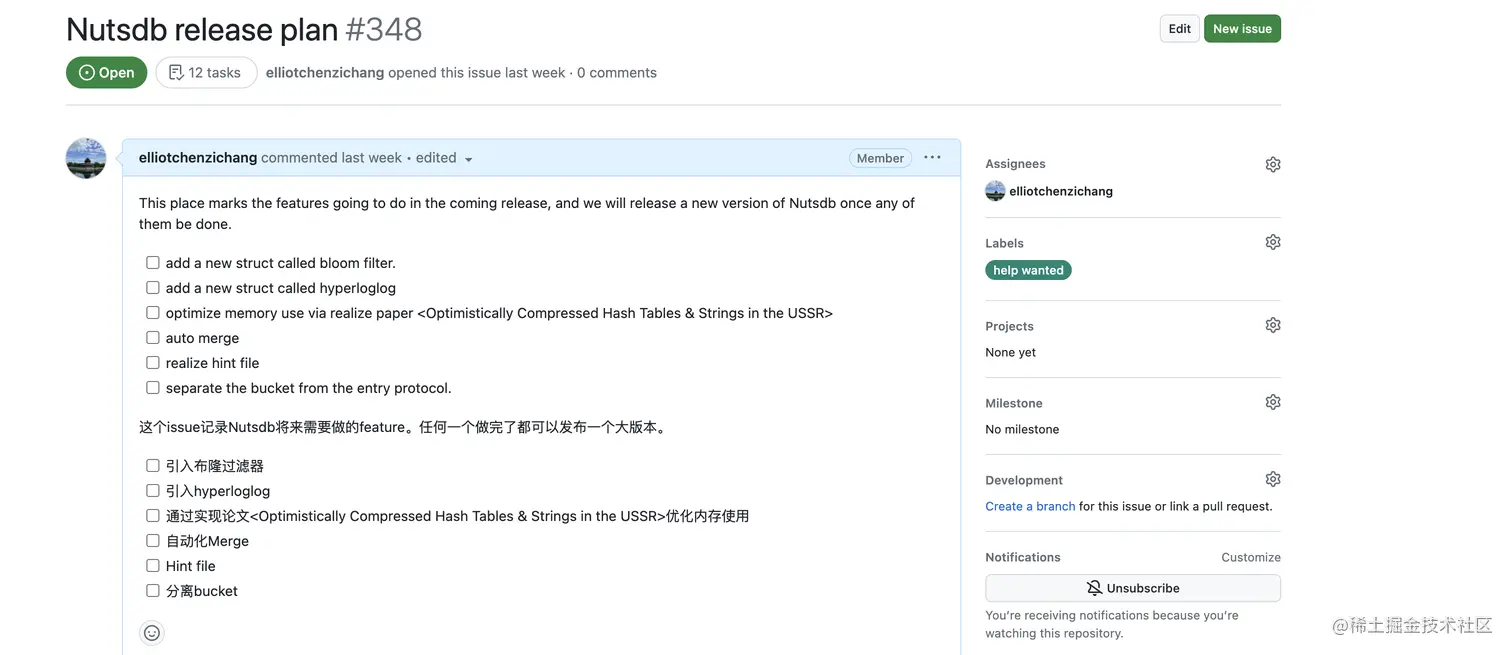The height and width of the screenshot is (655, 1512).
Task: Click the 'help wanted' label
Action: pos(1028,270)
